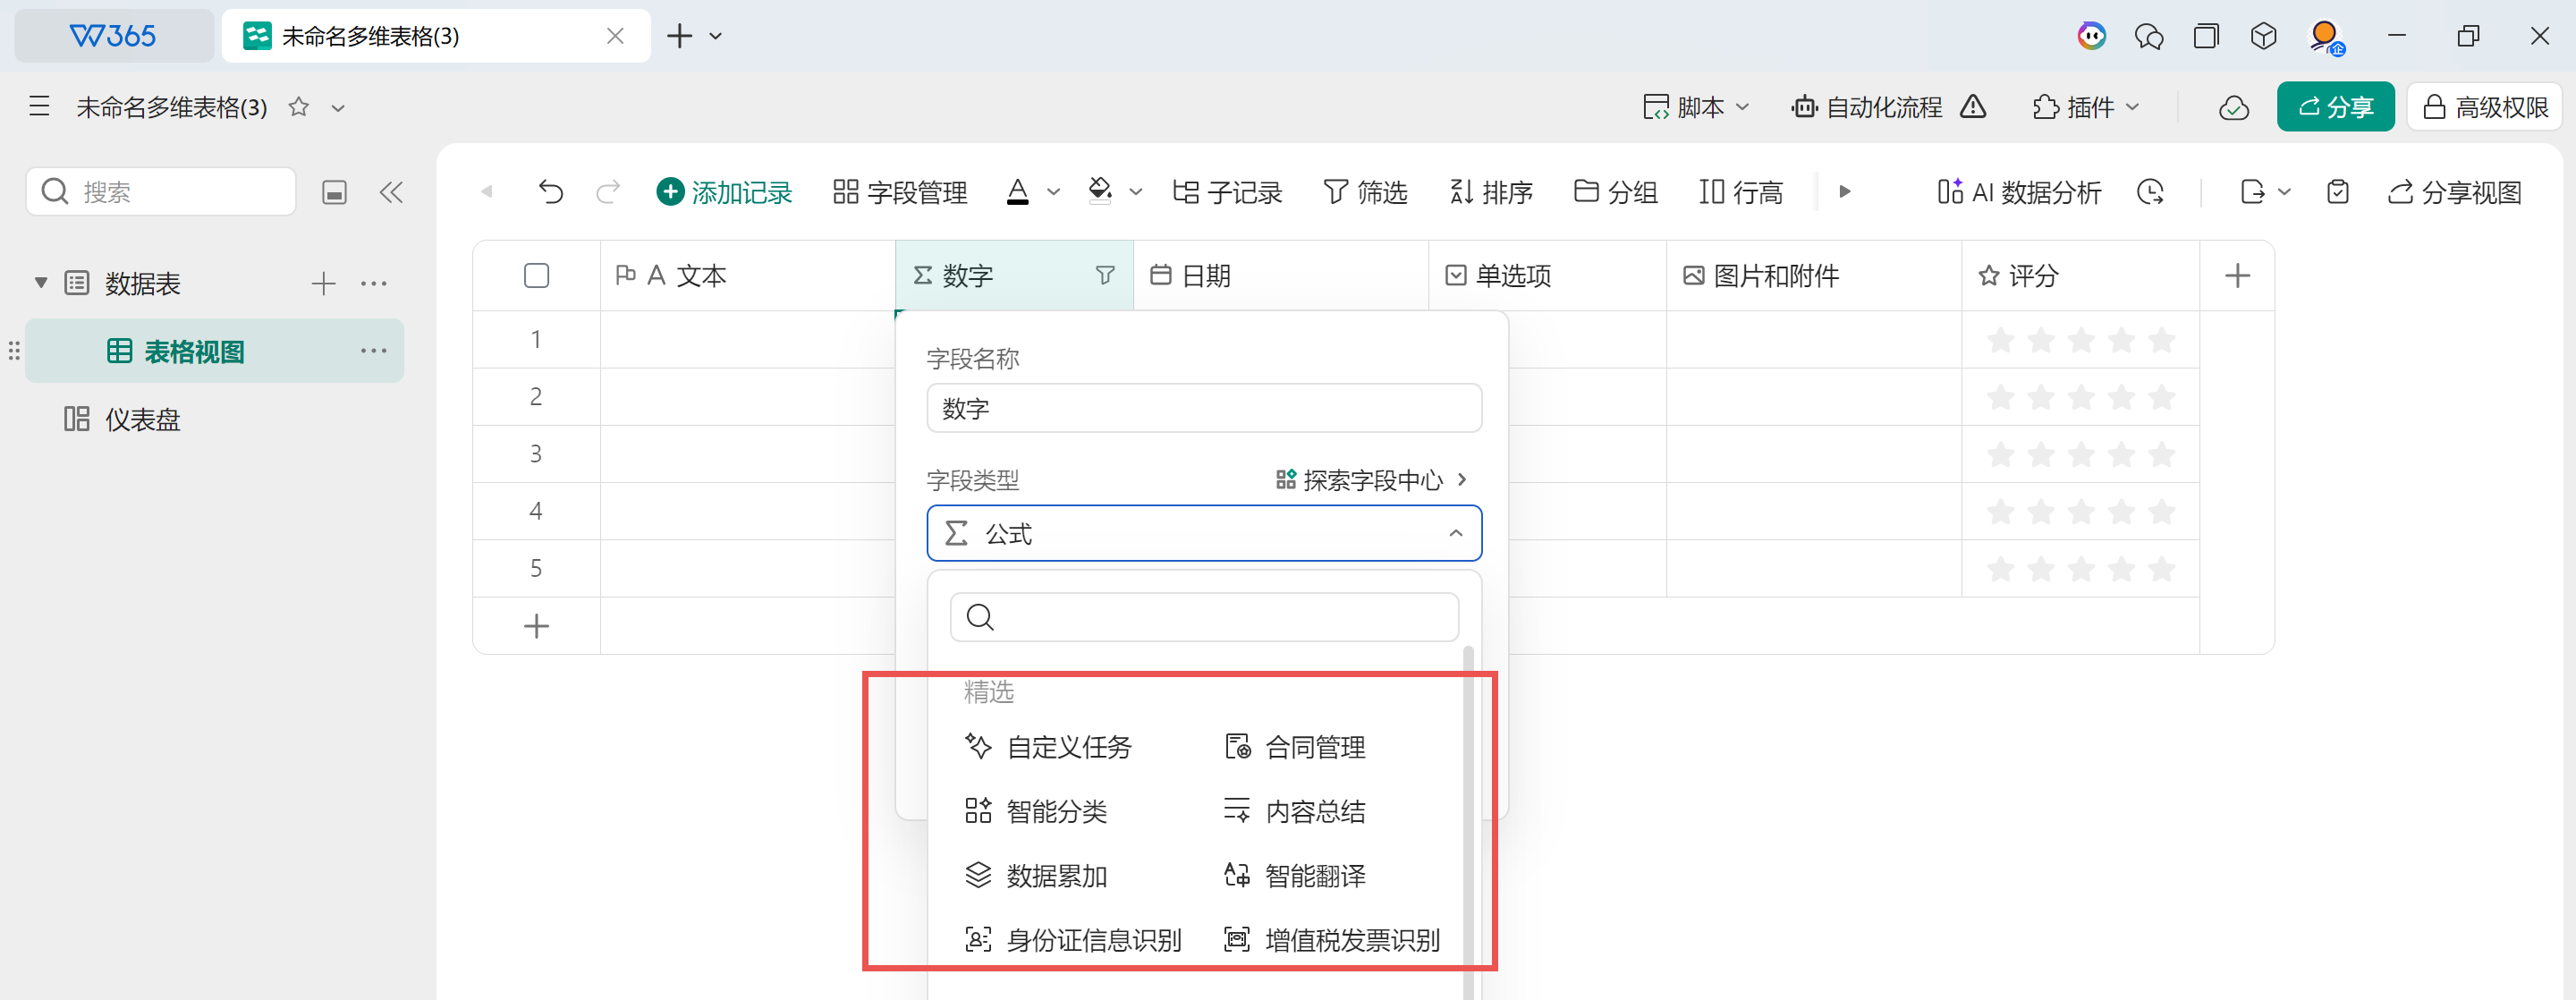
Task: Collapse the sidebar with double-chevron icon
Action: [391, 192]
